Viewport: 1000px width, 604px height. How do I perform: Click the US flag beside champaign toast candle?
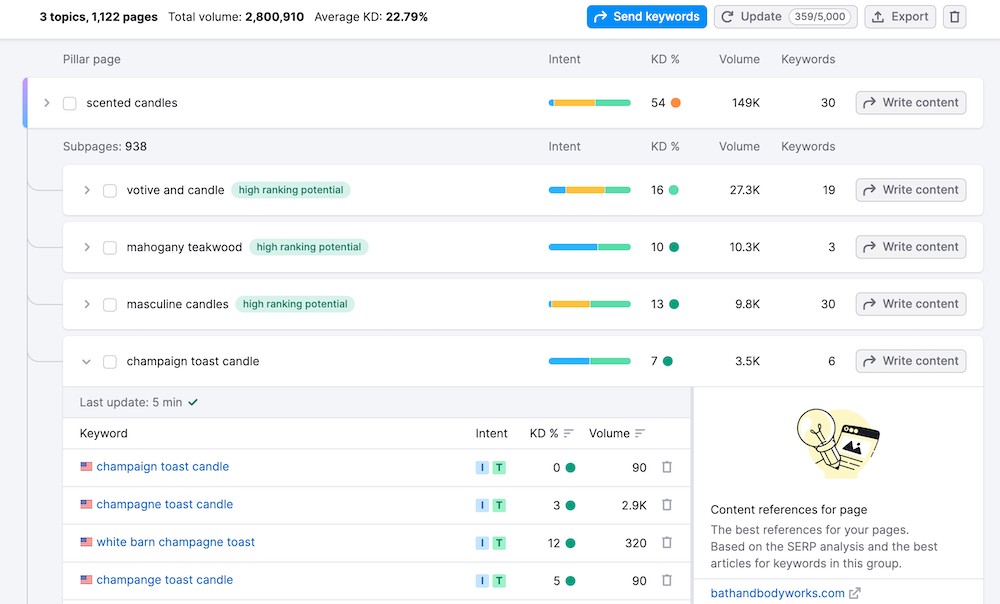point(87,467)
